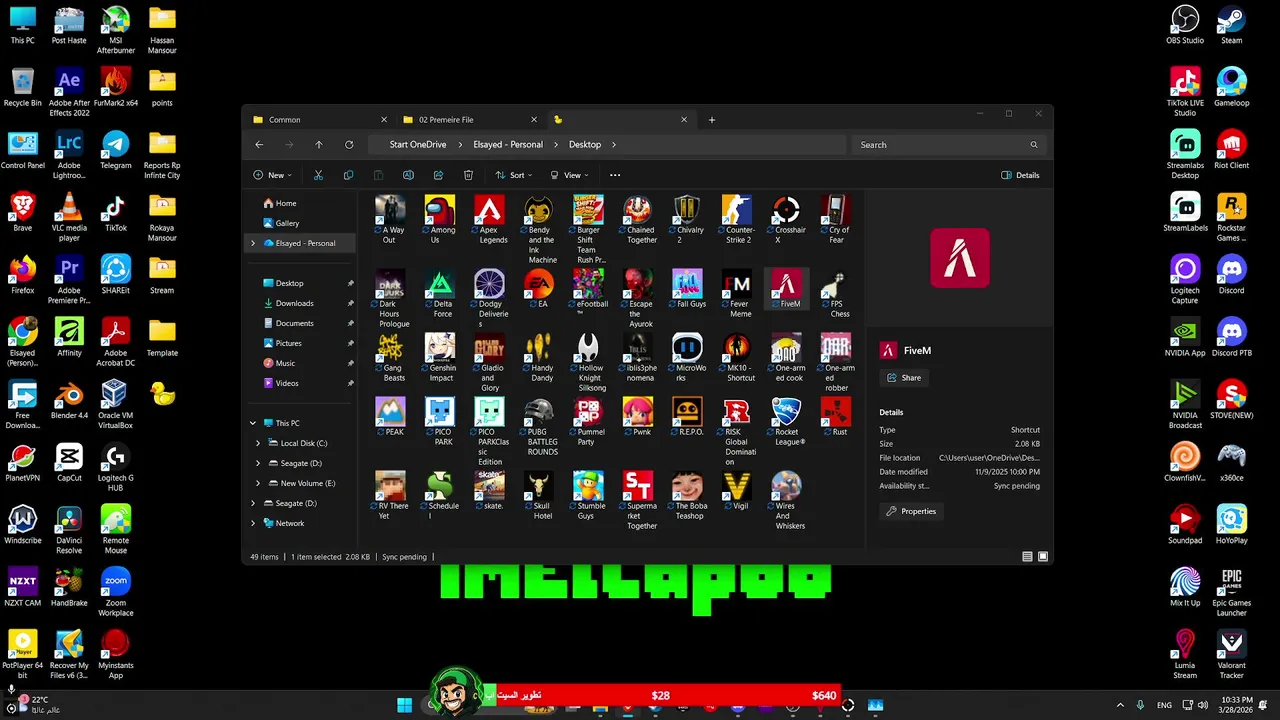Open Adobe Premiere Pro desktop shortcut

coord(69,281)
